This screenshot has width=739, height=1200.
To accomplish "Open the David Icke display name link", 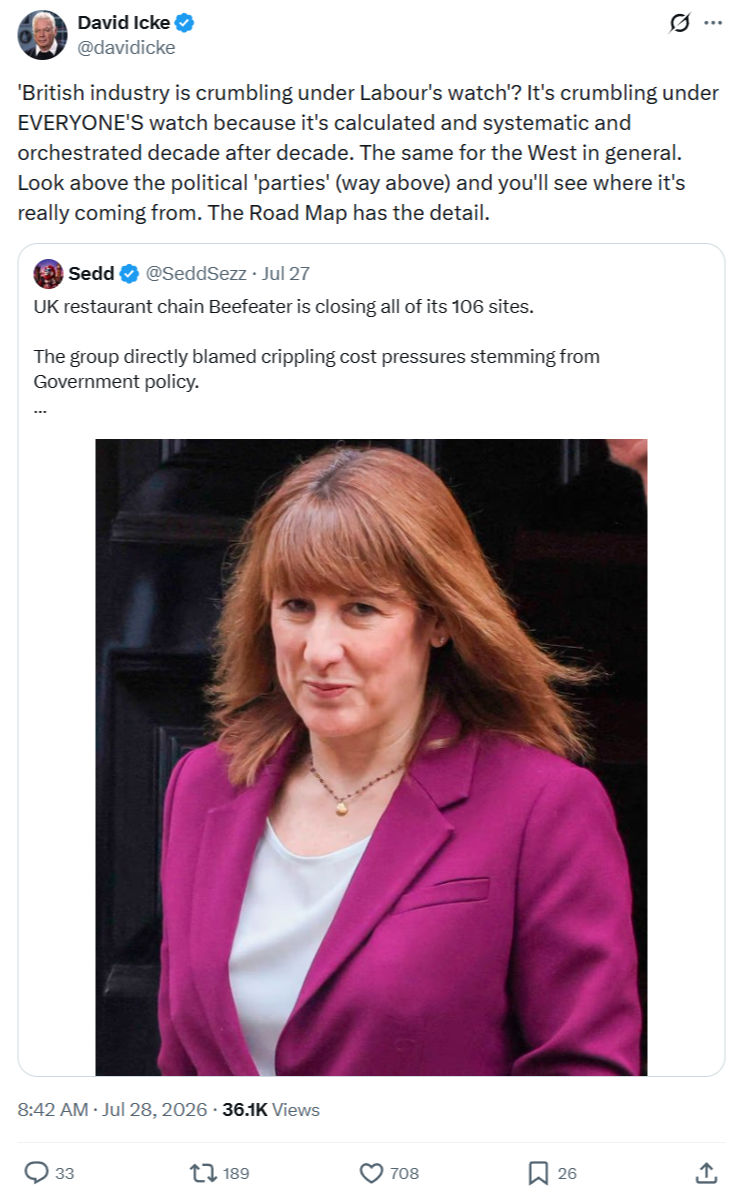I will 124,24.
